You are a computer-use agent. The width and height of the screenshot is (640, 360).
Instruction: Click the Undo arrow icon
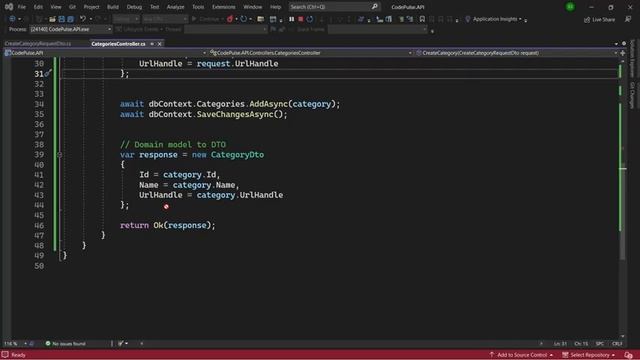pyautogui.click(x=82, y=19)
